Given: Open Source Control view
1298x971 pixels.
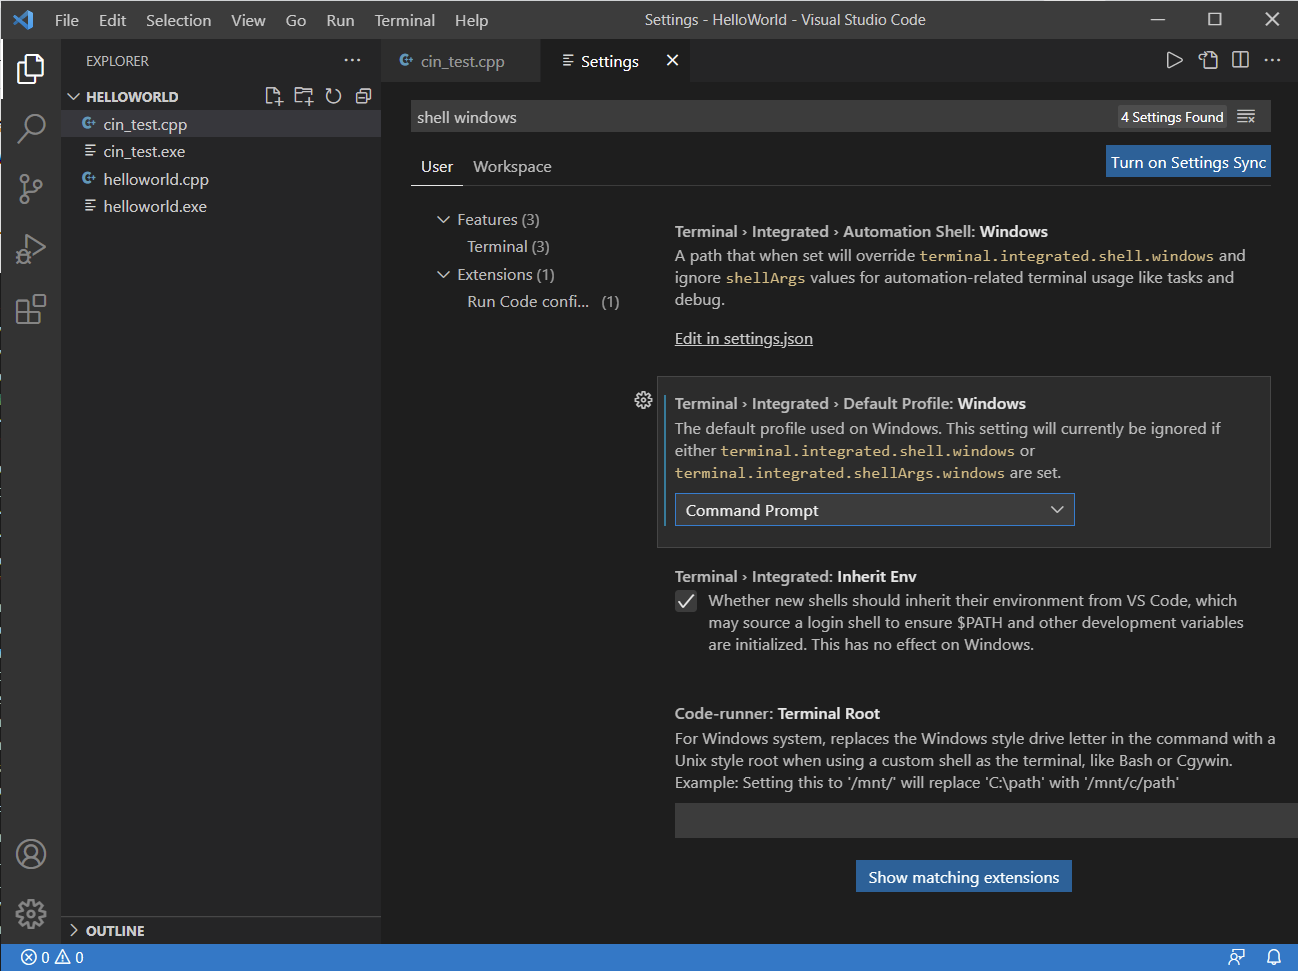Looking at the screenshot, I should pyautogui.click(x=31, y=188).
